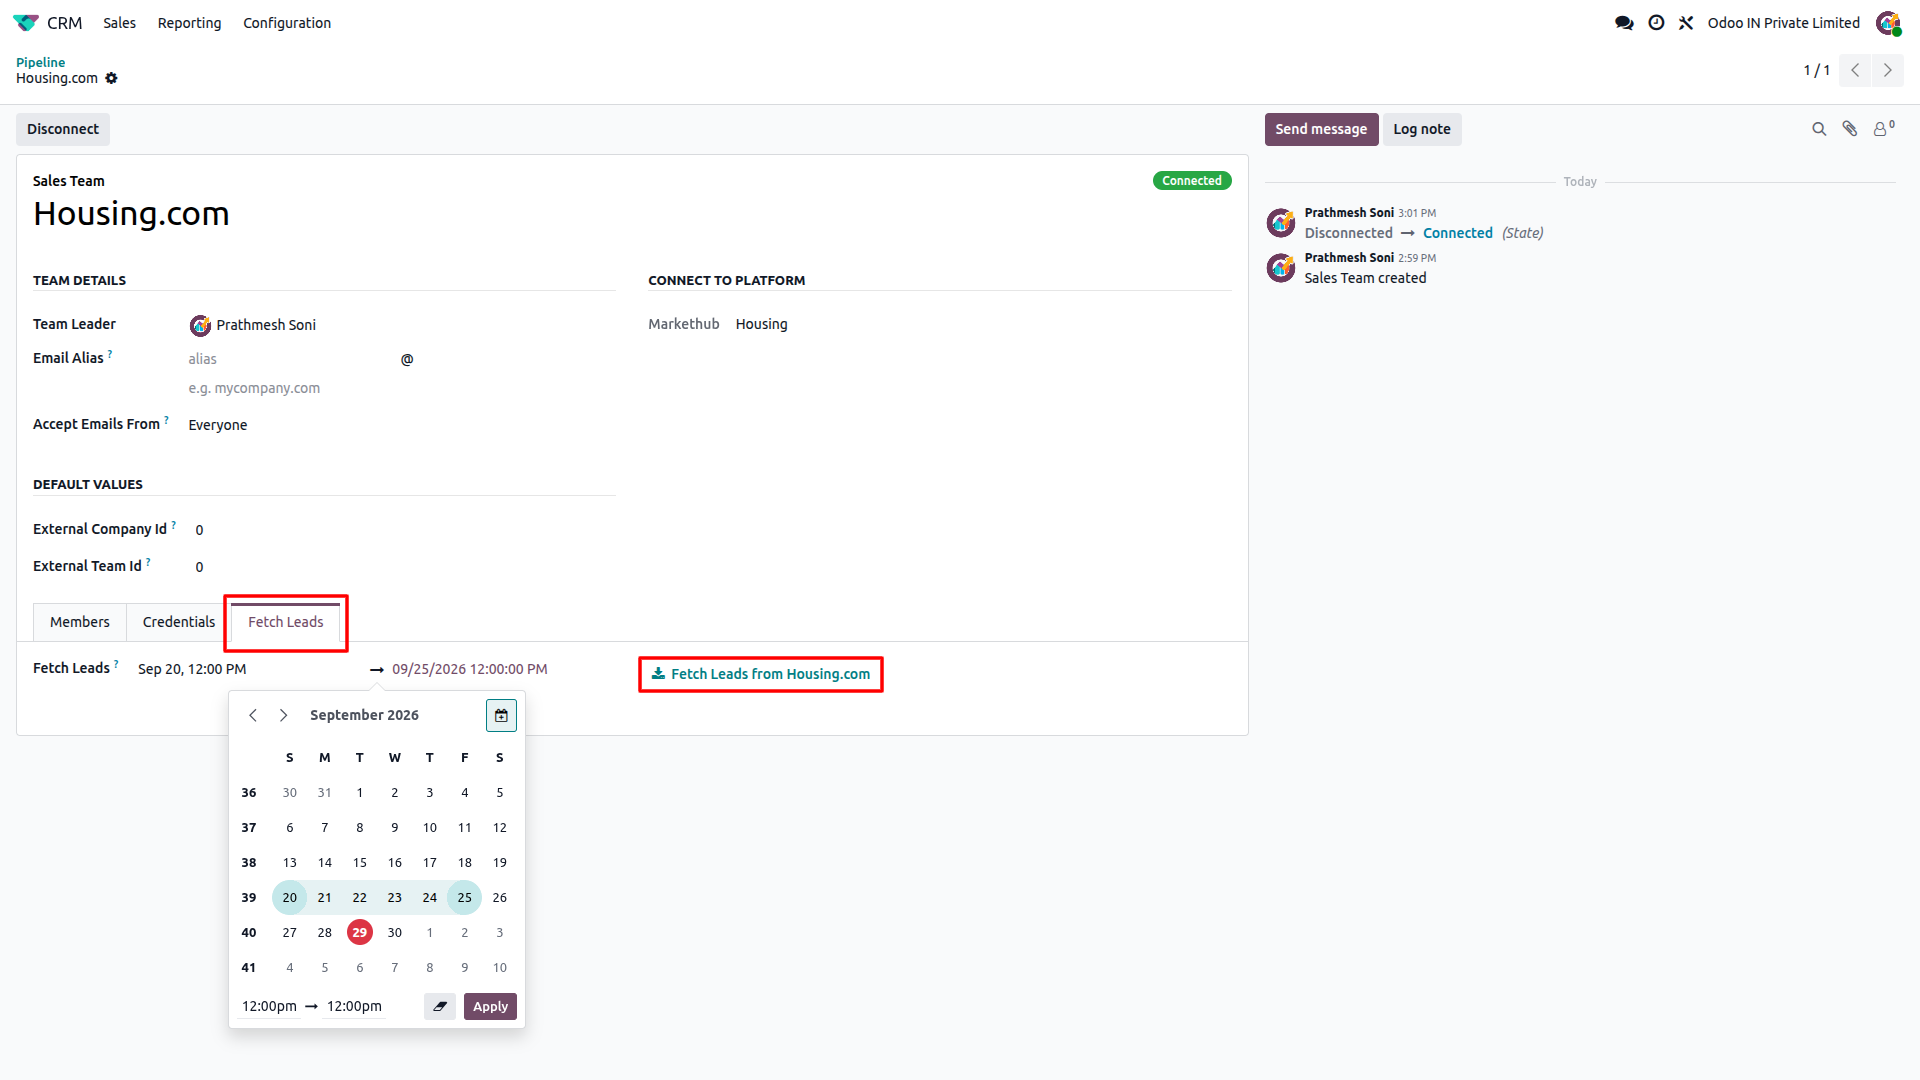Screen dimensions: 1920x1080
Task: Go to next record arrow
Action: click(x=1888, y=70)
